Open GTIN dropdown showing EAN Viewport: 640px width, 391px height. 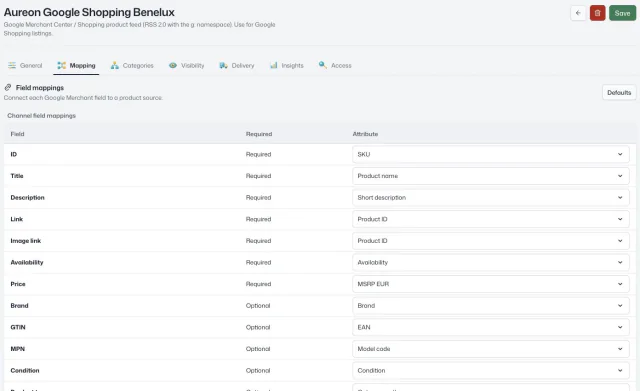pyautogui.click(x=491, y=327)
